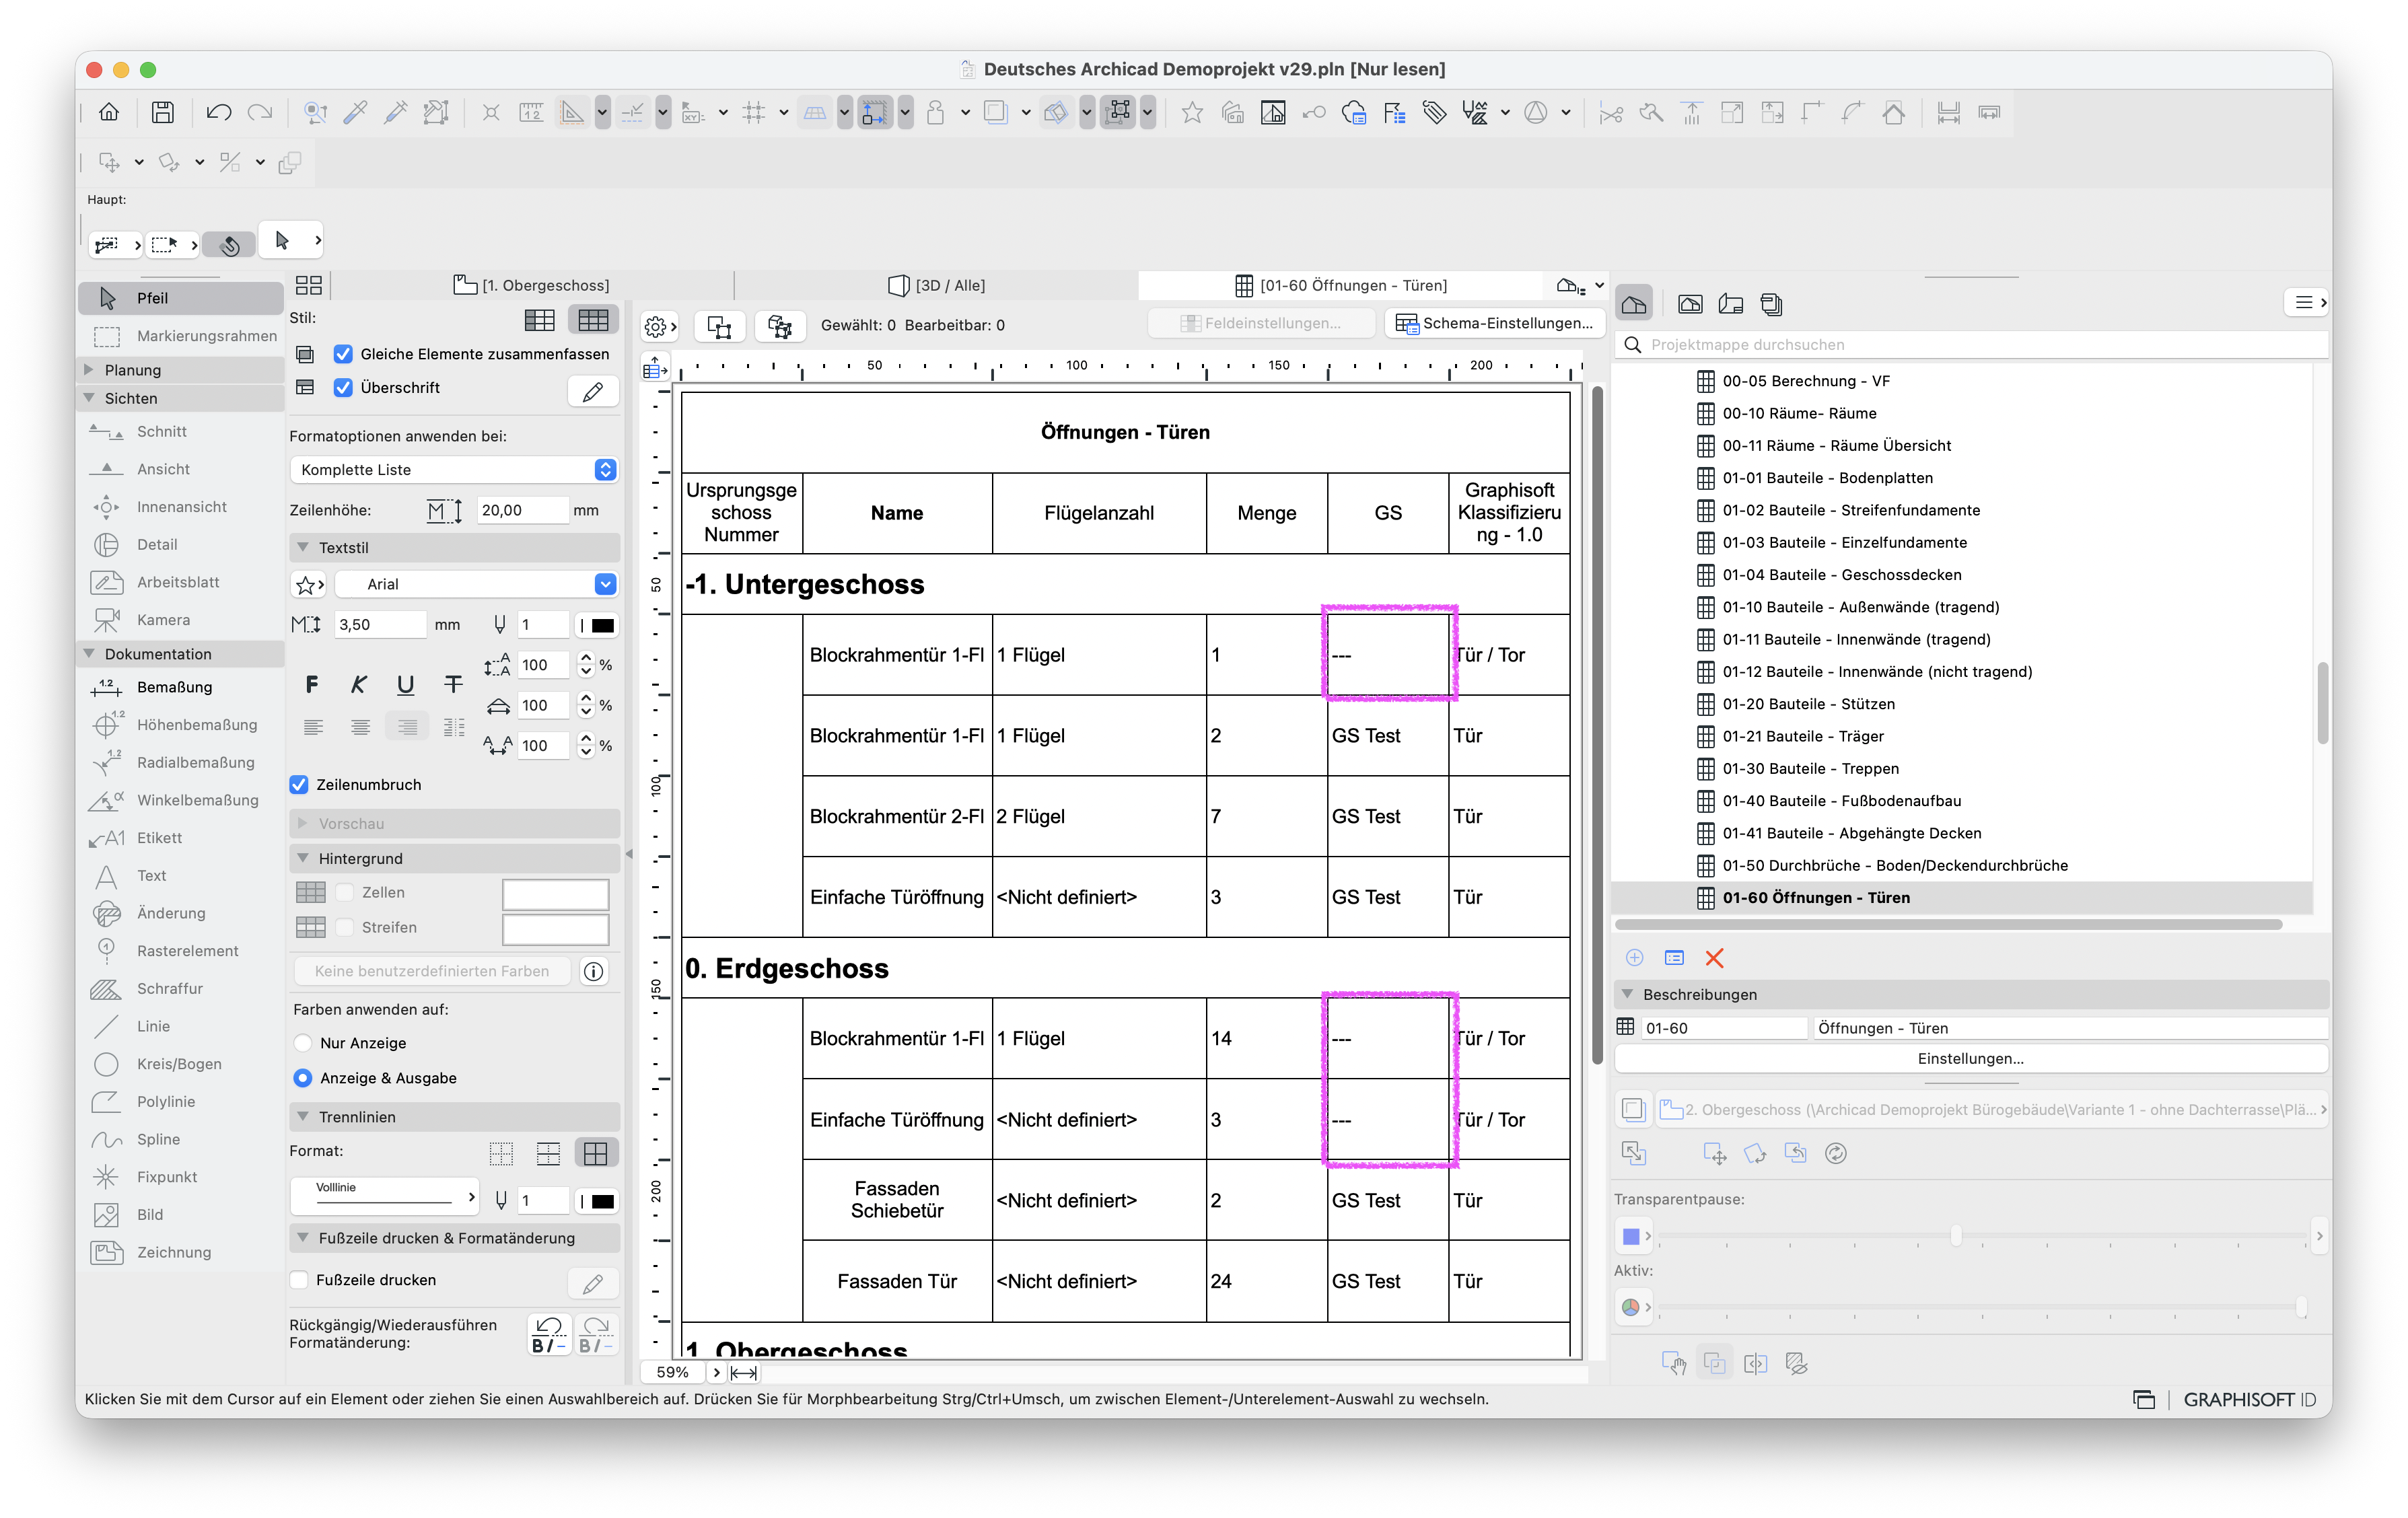Click the Feldeinstellungen... button
The height and width of the screenshot is (1518, 2408).
click(1261, 323)
